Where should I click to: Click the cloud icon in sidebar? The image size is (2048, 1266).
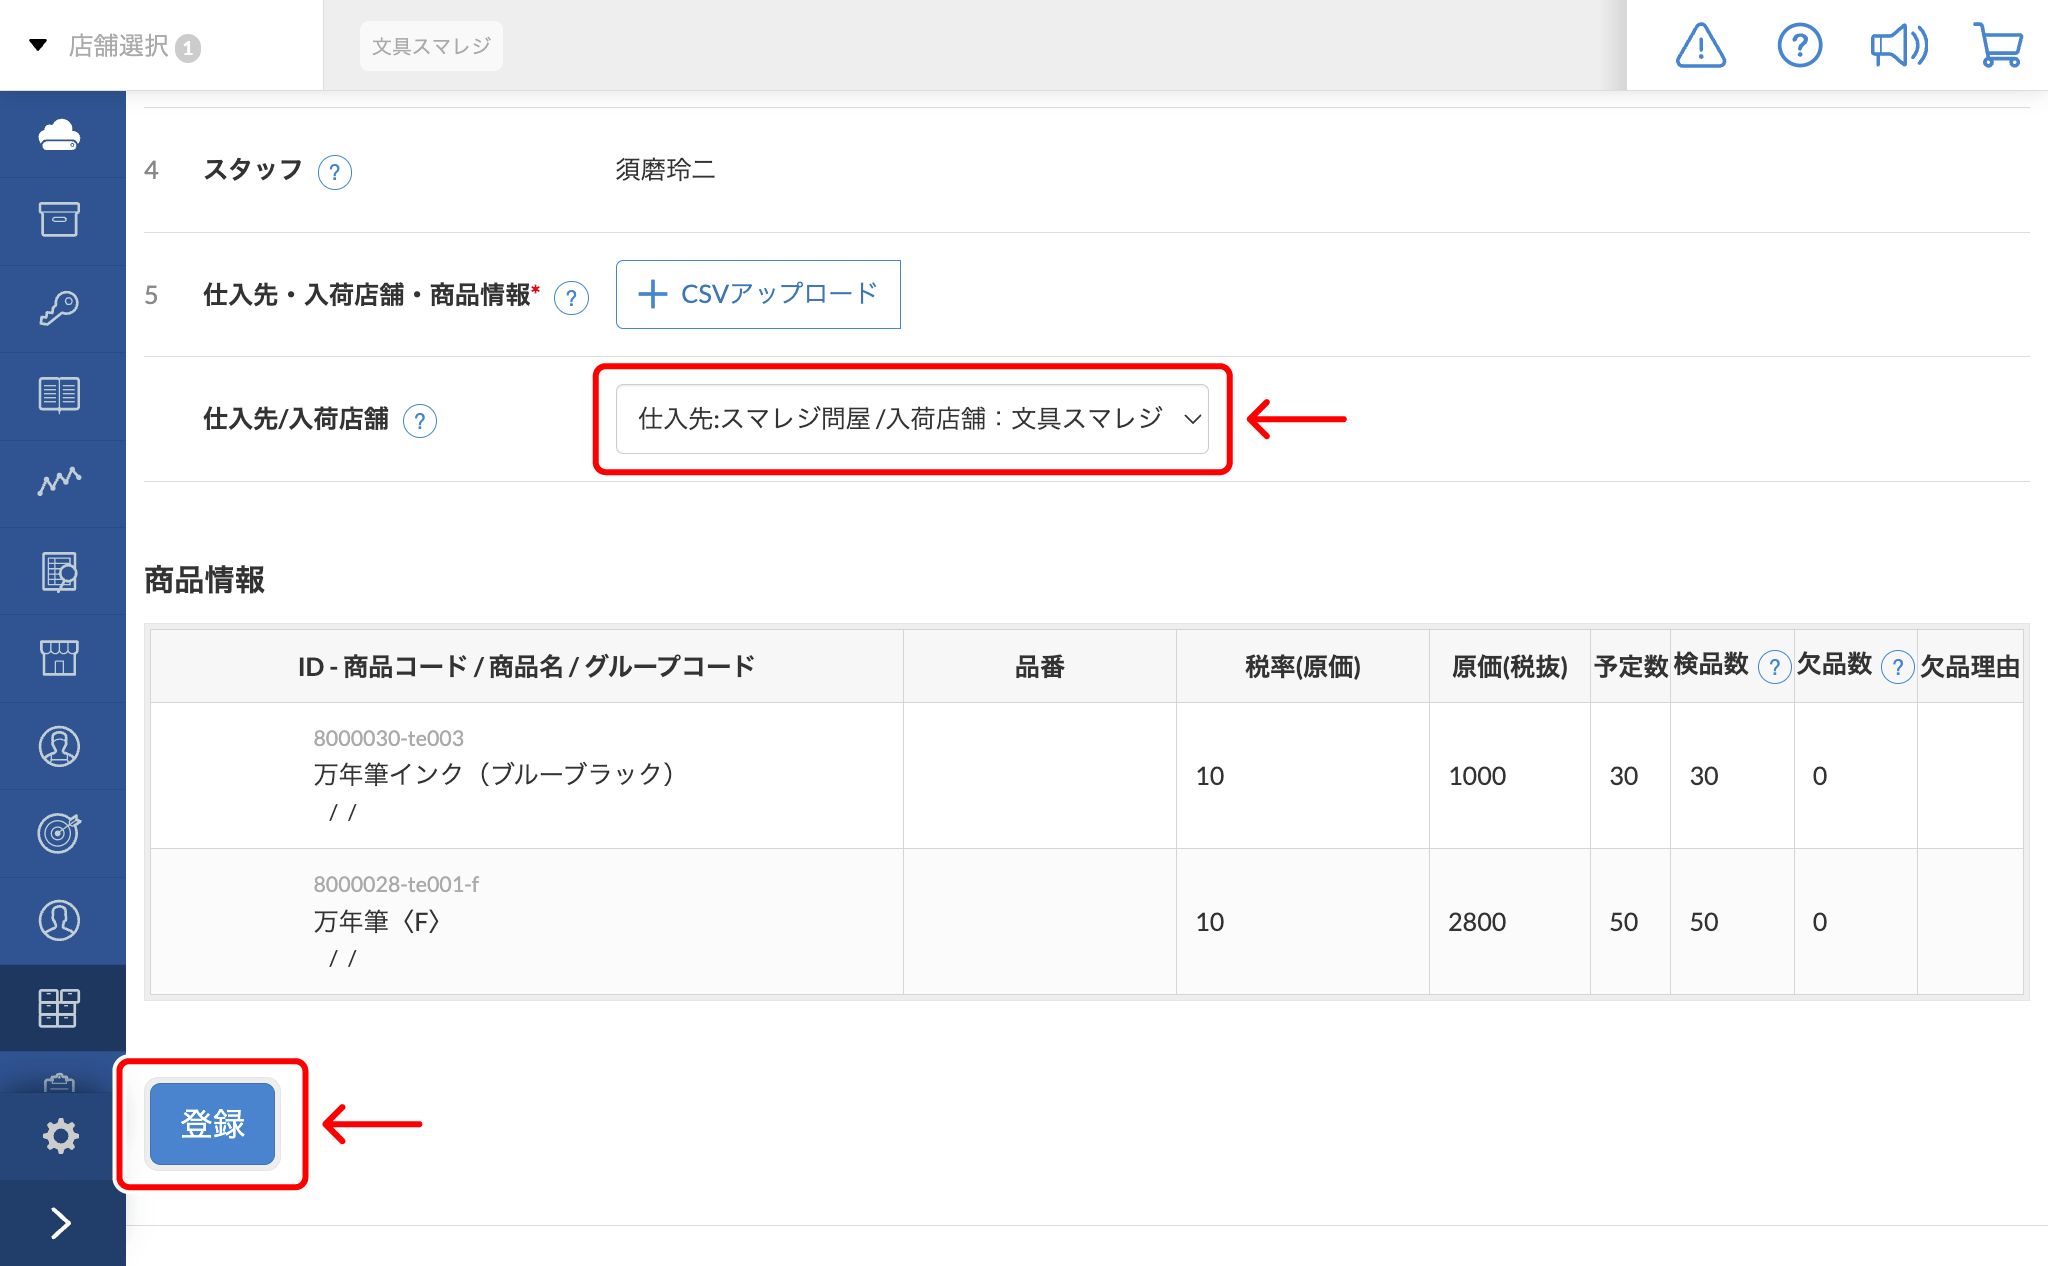(60, 134)
